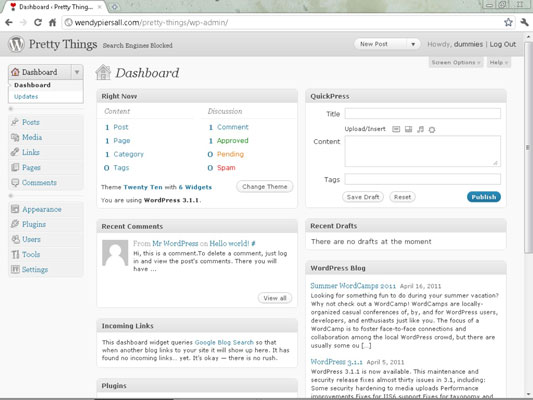Collapse sidebar using separator below Updates
The image size is (533, 400).
click(x=46, y=109)
